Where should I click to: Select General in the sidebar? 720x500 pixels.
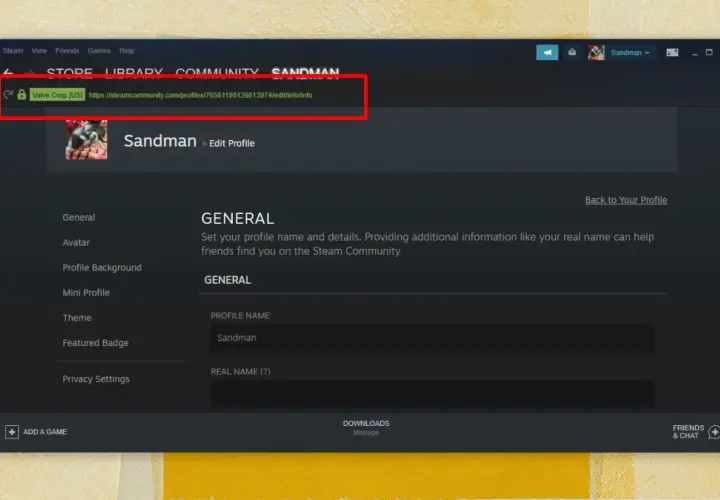[x=79, y=217]
